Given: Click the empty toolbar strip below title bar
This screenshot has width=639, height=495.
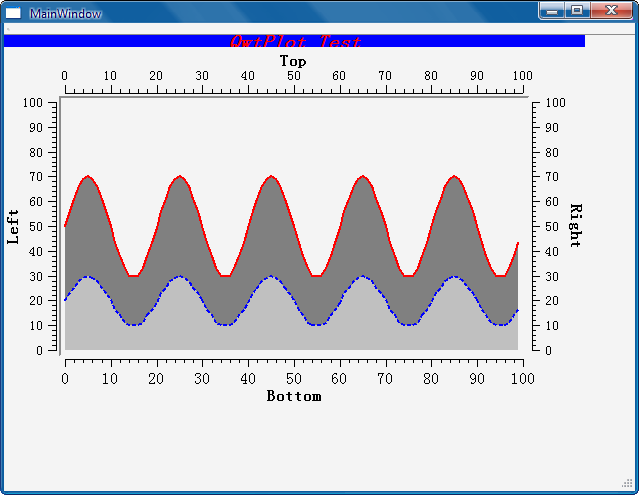Looking at the screenshot, I should click(x=320, y=29).
